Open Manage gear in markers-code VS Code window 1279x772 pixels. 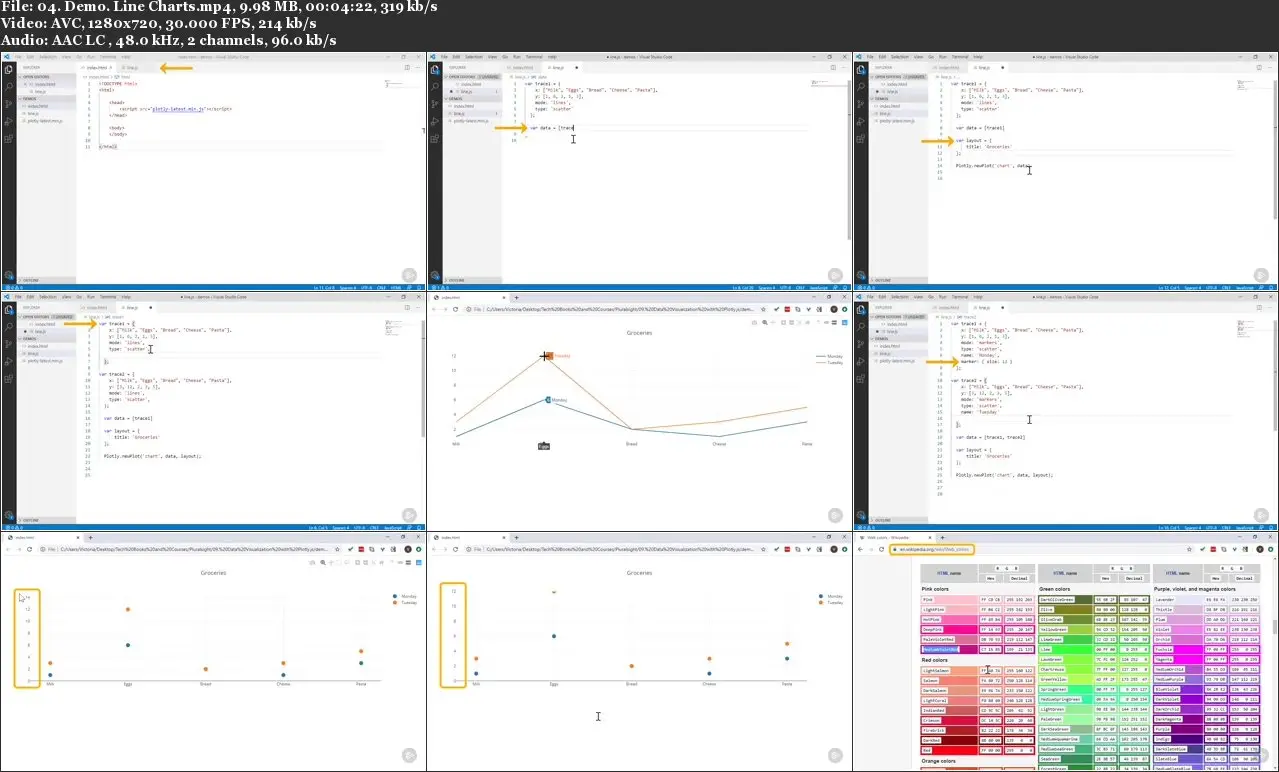pos(860,515)
